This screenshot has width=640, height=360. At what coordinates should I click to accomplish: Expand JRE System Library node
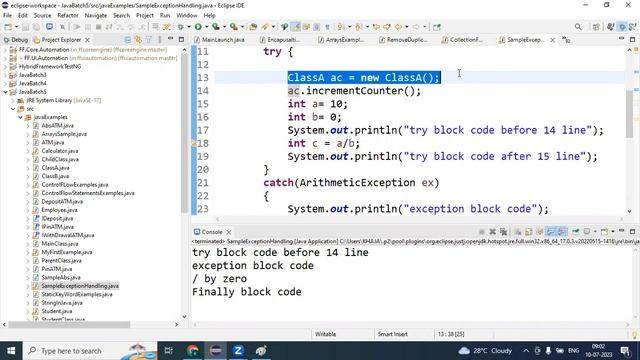pyautogui.click(x=13, y=100)
